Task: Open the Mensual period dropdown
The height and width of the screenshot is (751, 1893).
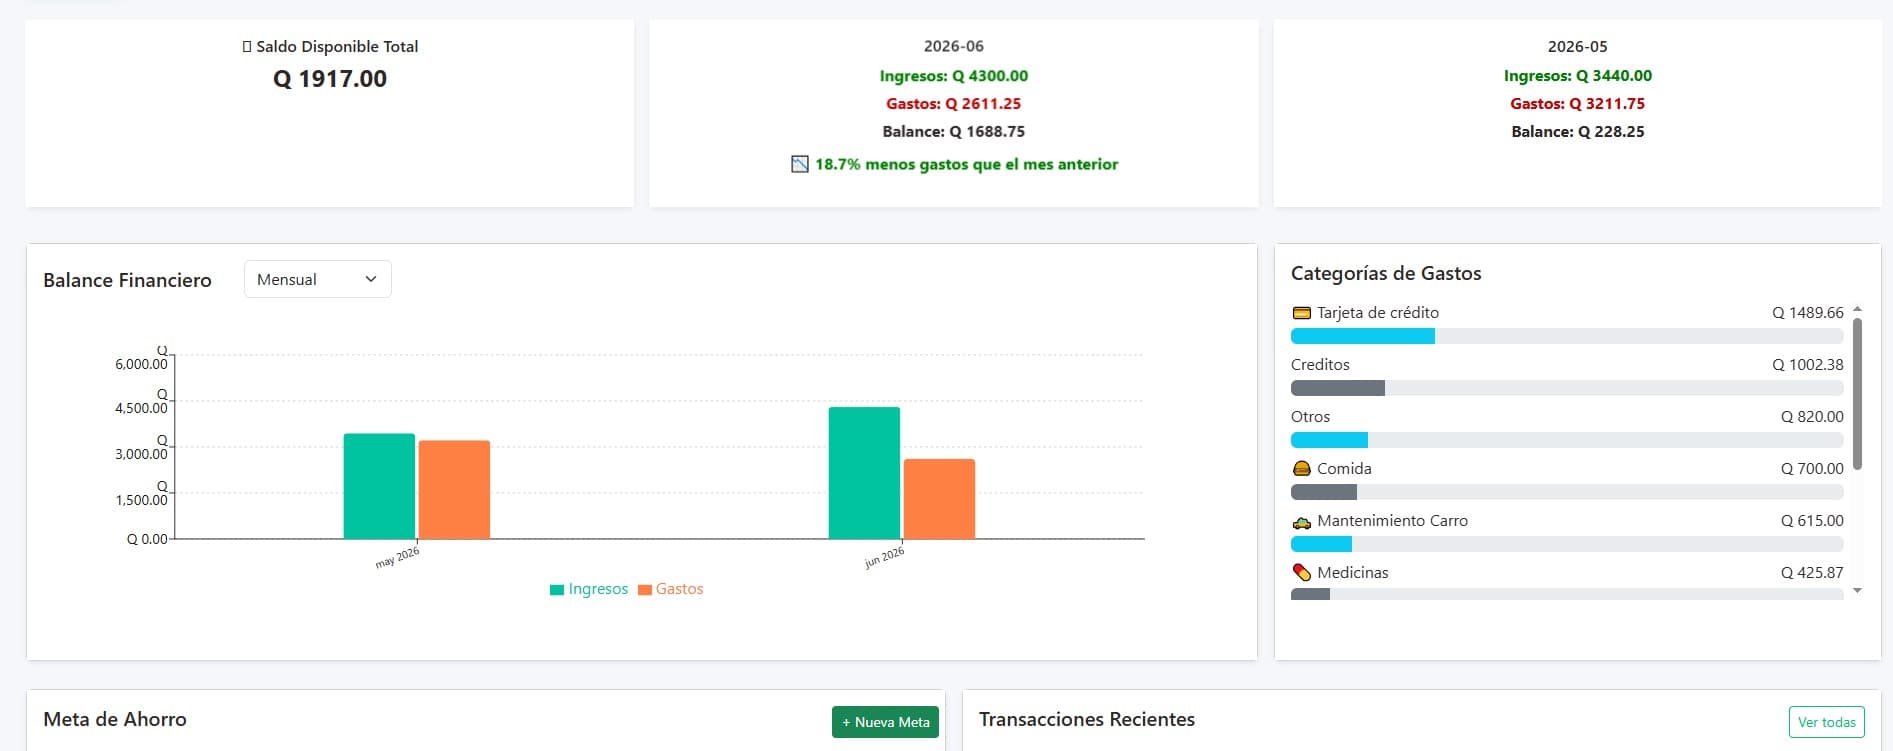Action: click(x=317, y=279)
